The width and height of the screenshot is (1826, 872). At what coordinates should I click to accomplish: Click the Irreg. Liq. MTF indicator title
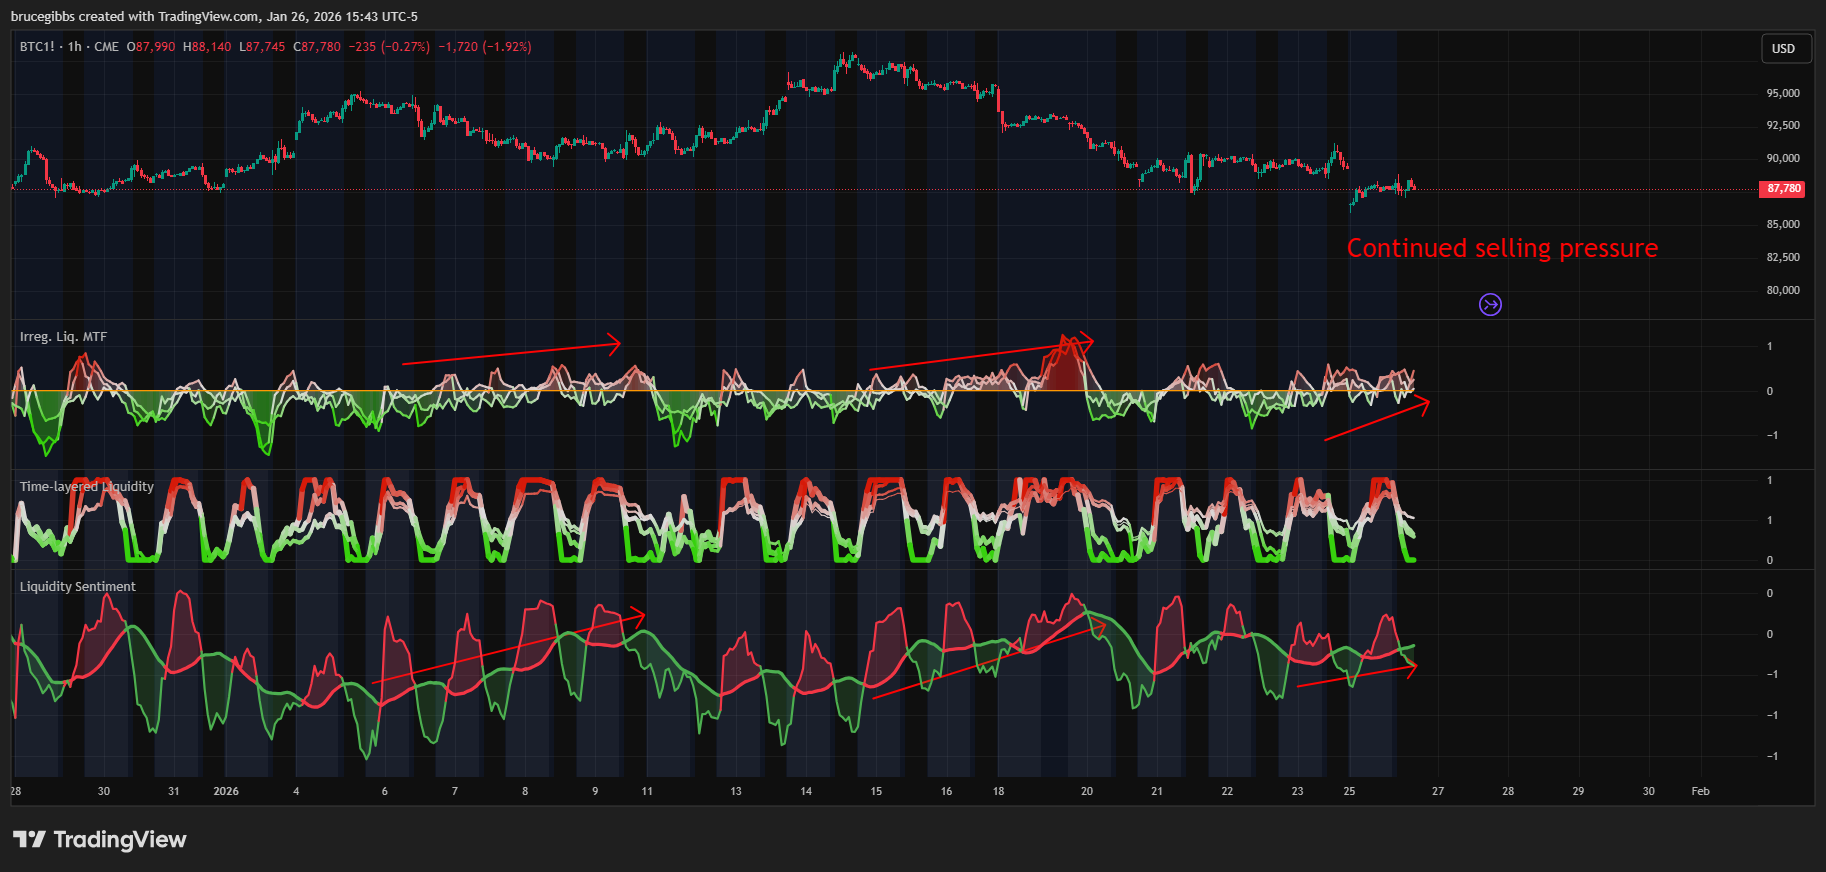point(63,337)
